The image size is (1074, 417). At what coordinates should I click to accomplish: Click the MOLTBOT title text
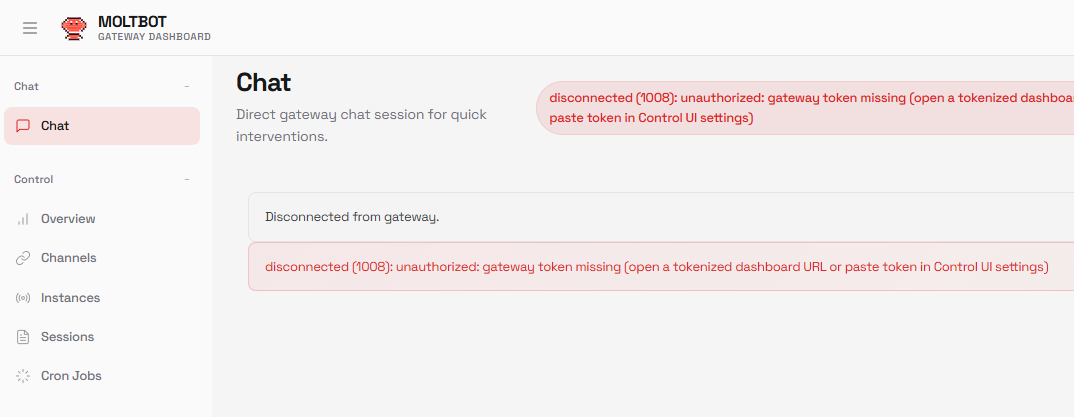134,21
